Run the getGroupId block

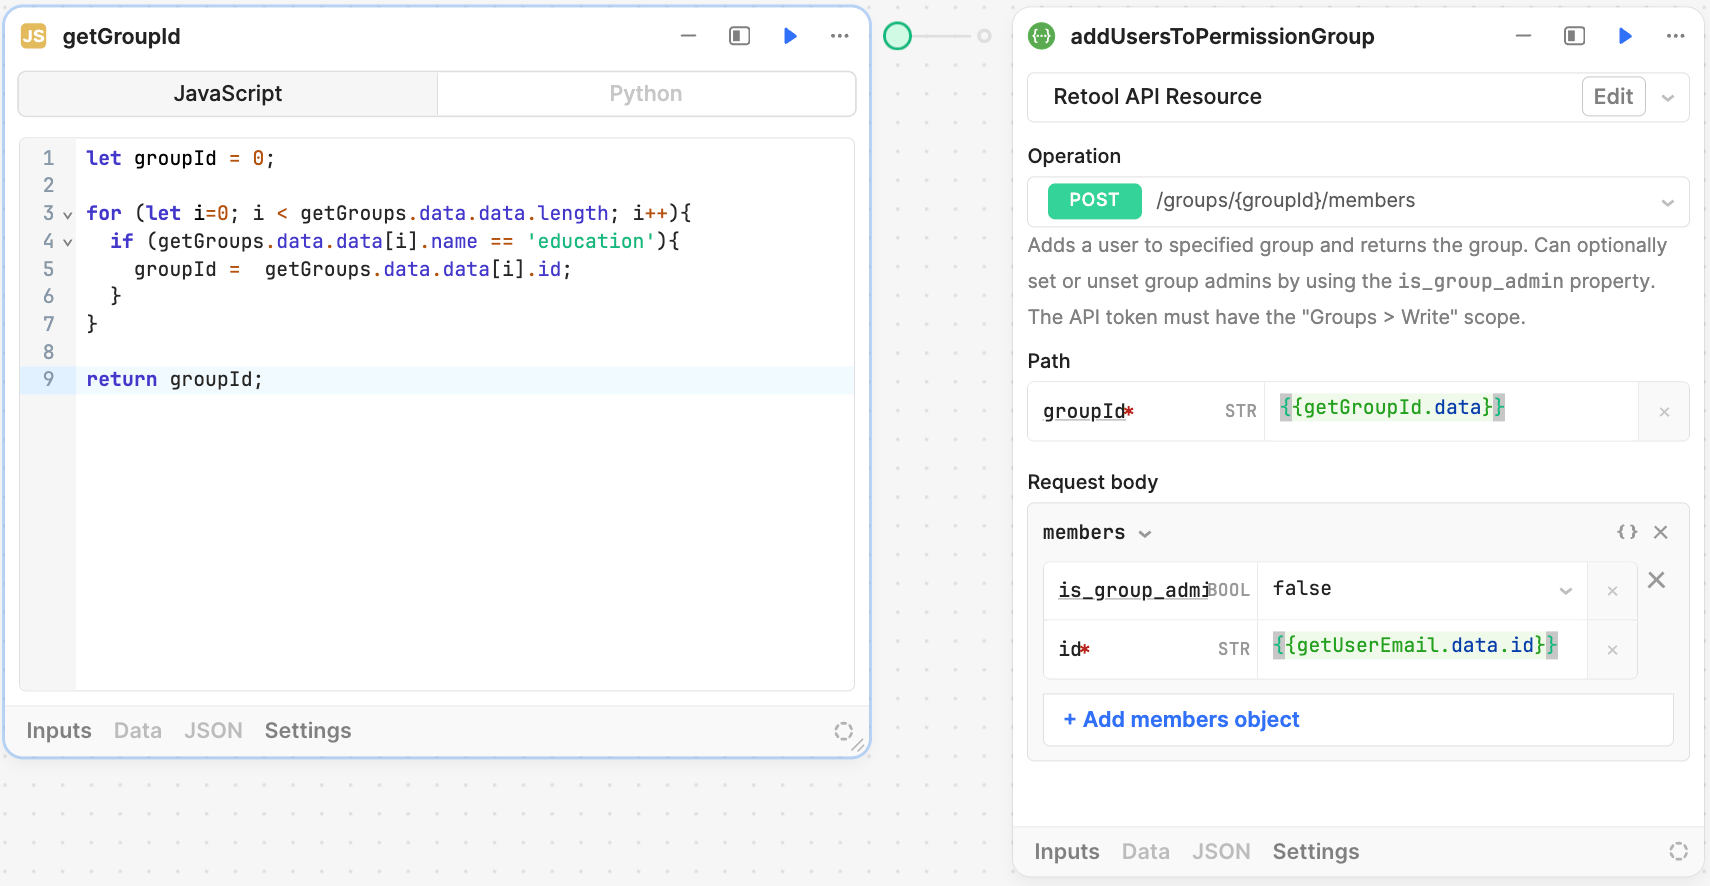click(x=790, y=36)
